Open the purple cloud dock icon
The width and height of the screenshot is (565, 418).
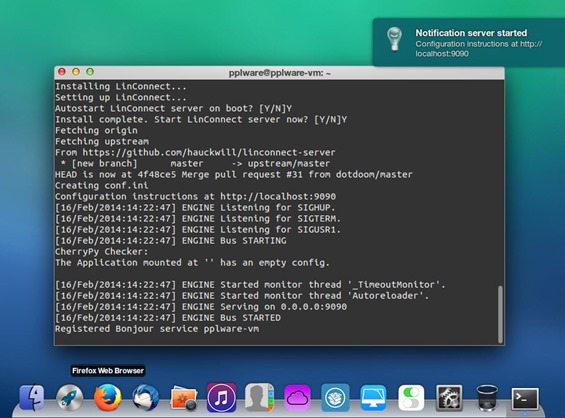click(x=297, y=398)
